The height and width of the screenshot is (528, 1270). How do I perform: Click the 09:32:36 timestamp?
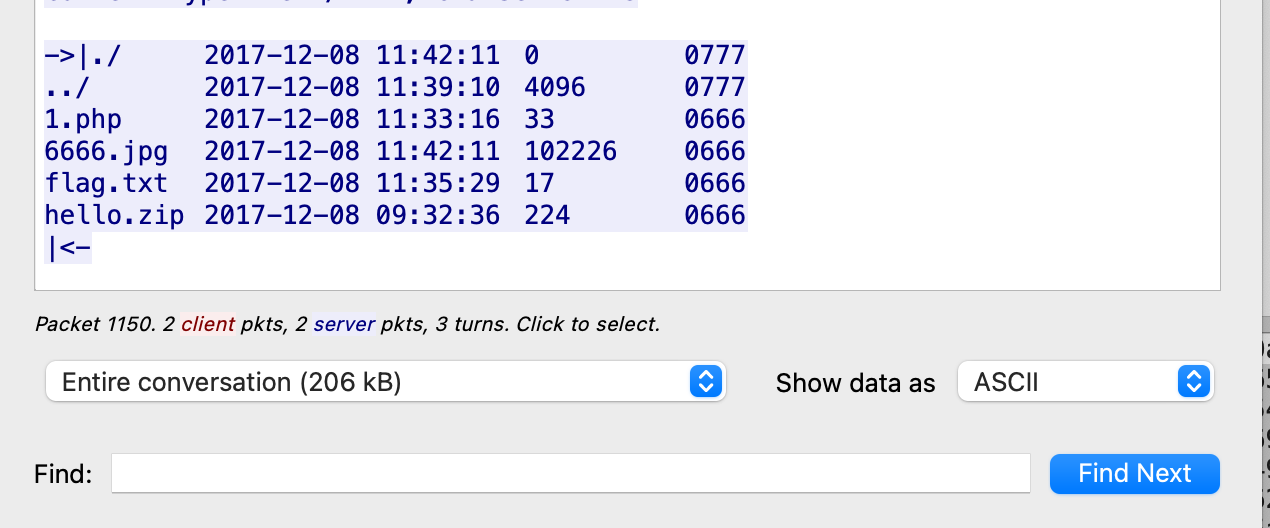(x=438, y=216)
